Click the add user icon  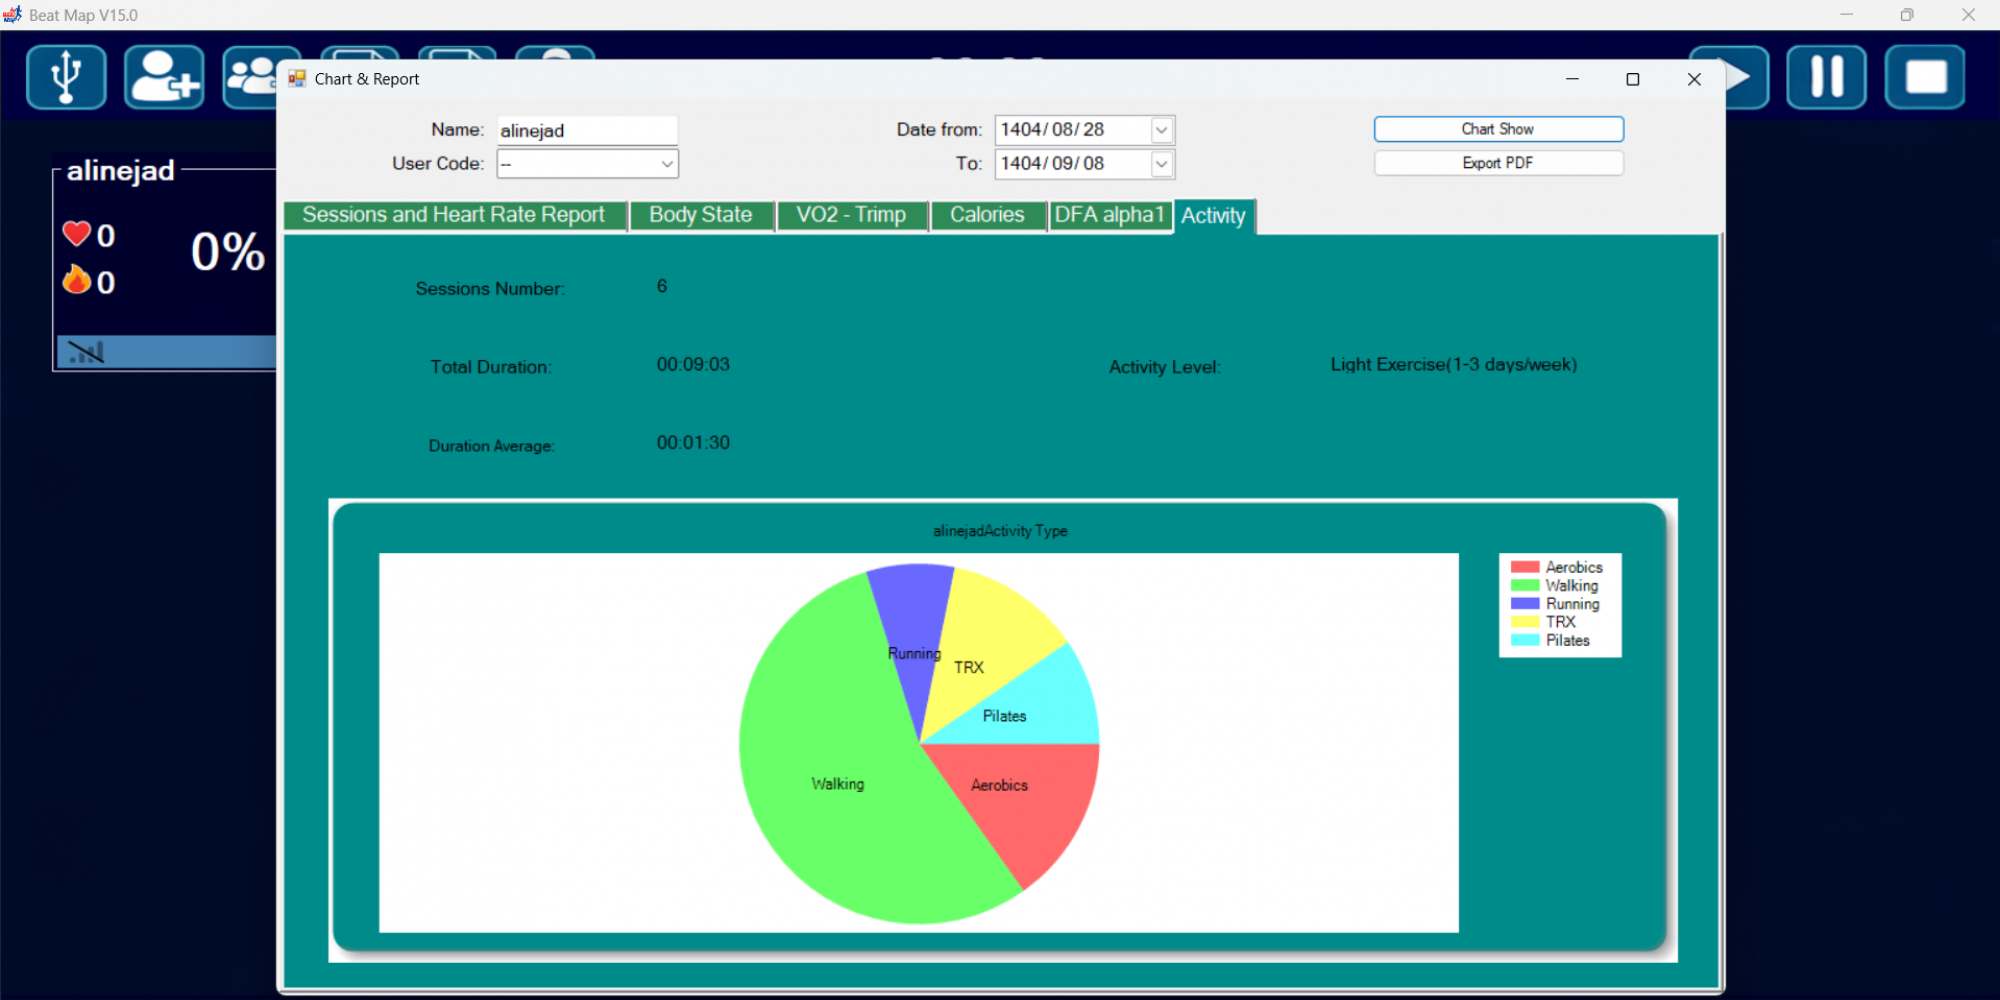click(164, 77)
